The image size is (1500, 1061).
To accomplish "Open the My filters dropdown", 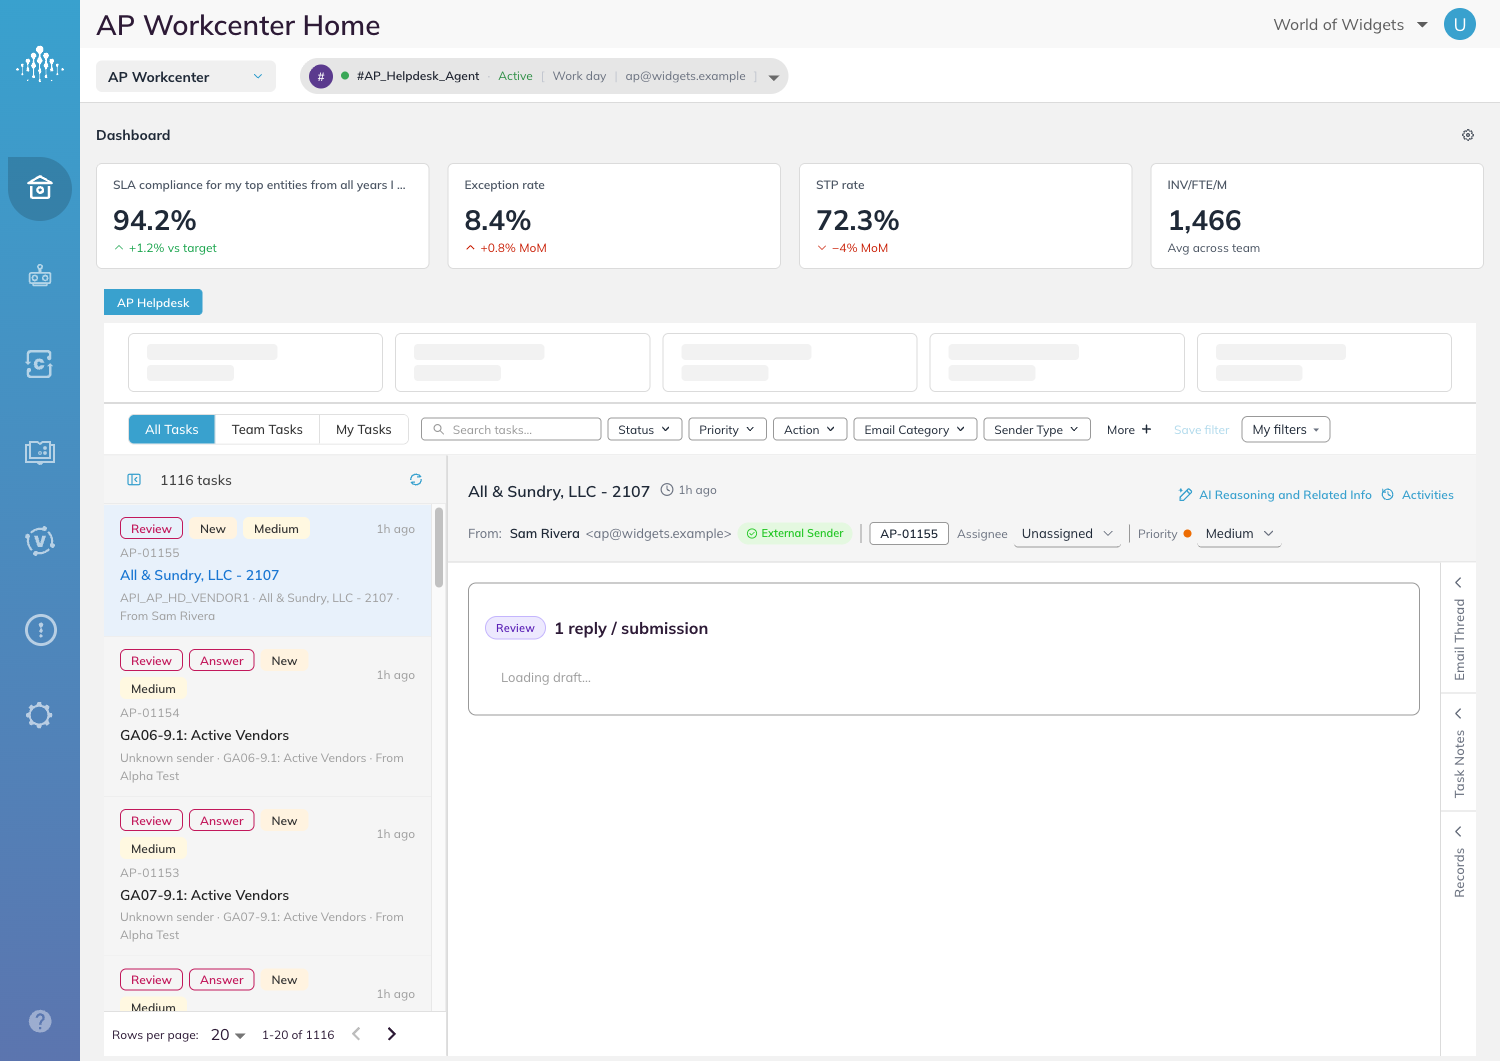I will point(1286,429).
